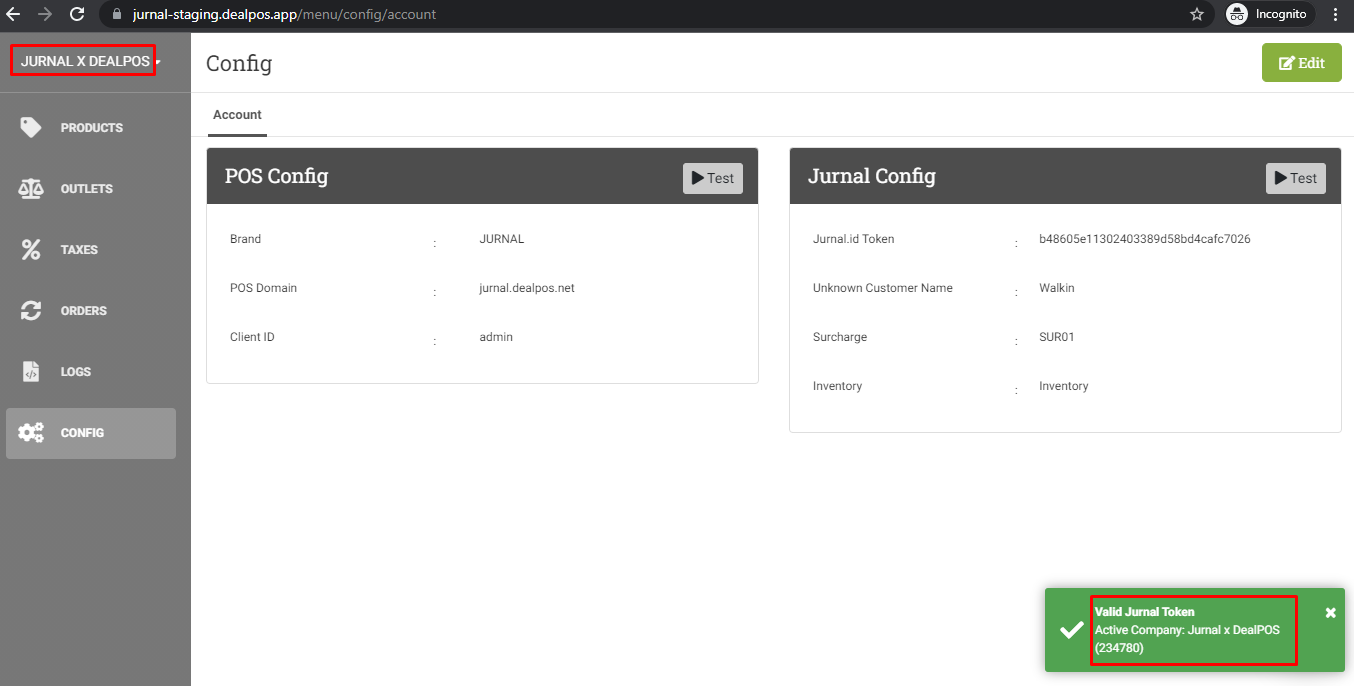Viewport: 1354px width, 686px height.
Task: Run the Jurnal Config Test button
Action: (1295, 178)
